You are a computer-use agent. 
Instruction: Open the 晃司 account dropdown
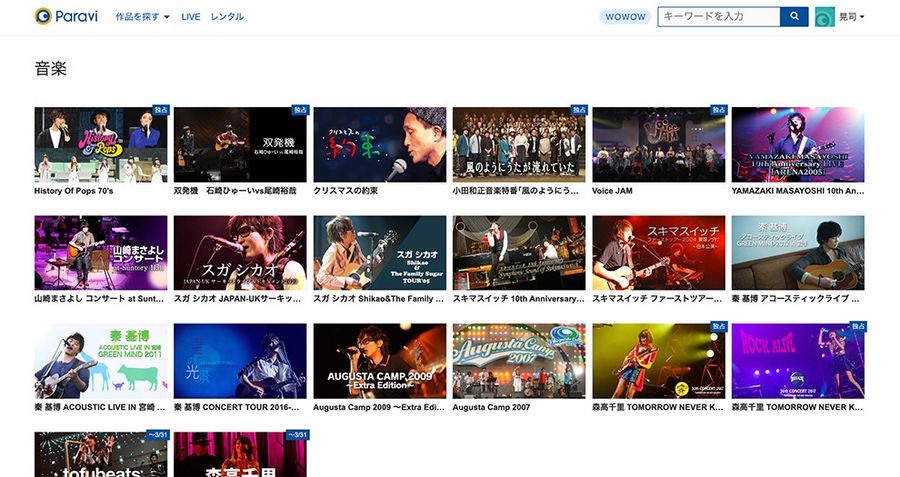[852, 17]
